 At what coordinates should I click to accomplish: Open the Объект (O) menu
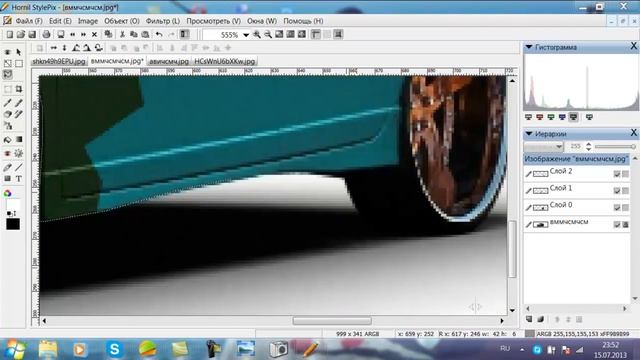(122, 21)
